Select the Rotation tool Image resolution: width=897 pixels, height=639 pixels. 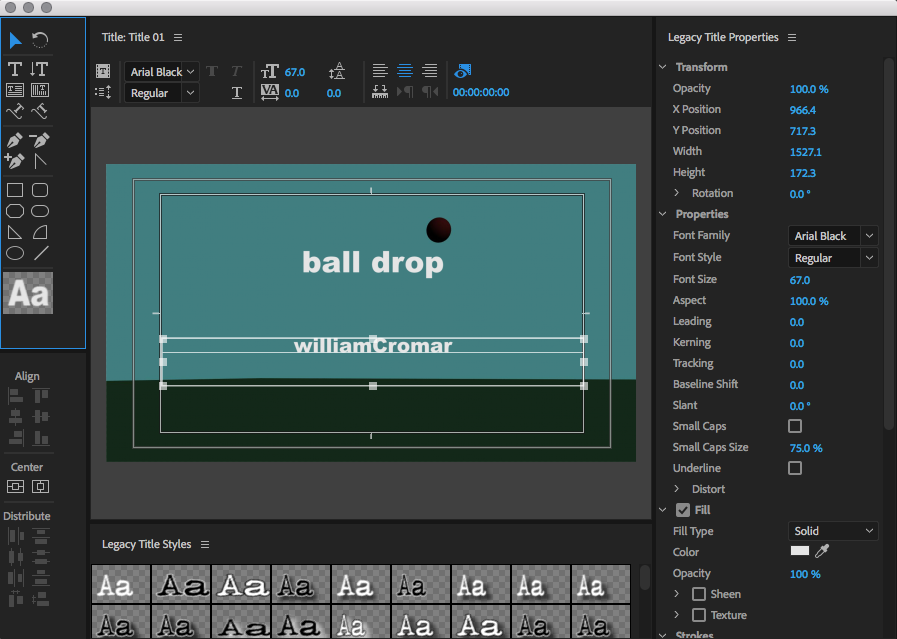[x=40, y=40]
